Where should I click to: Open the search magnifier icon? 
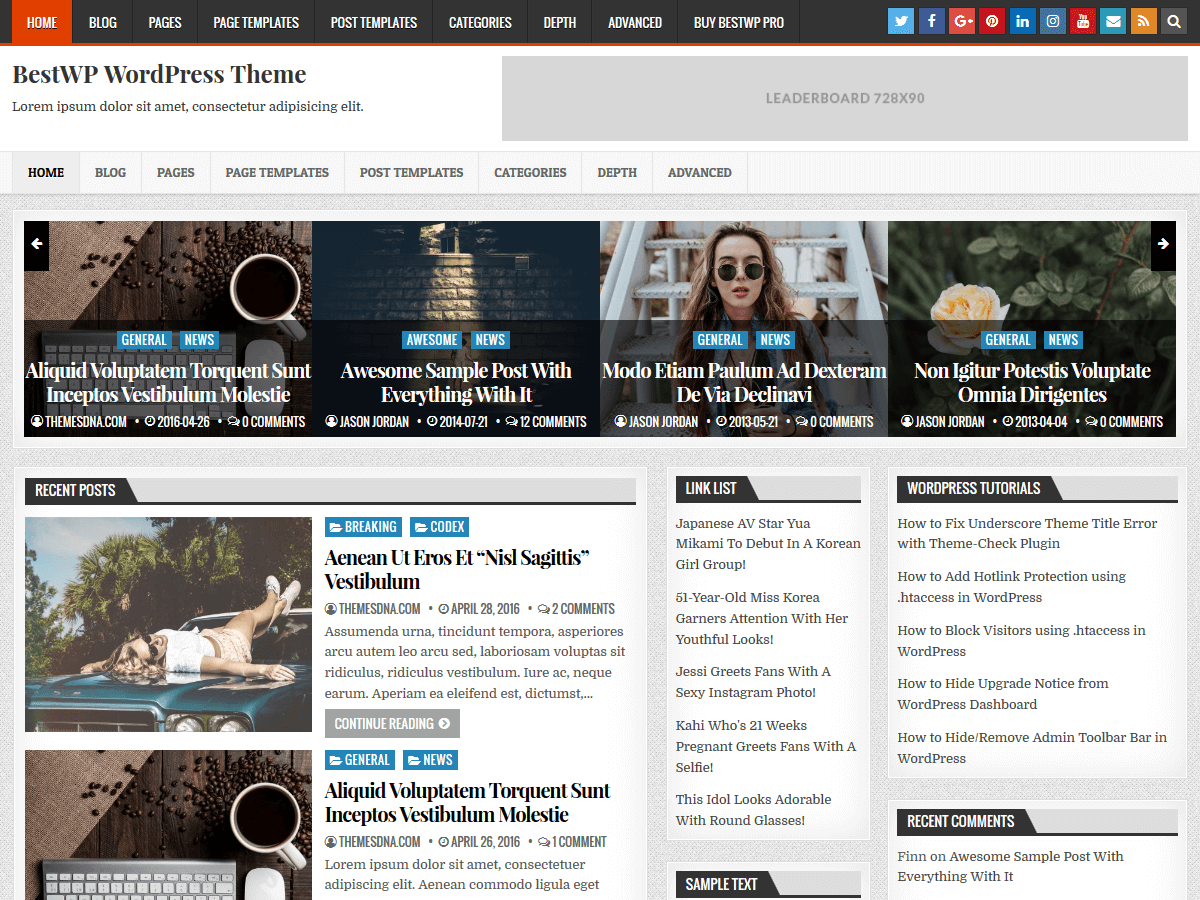tap(1172, 20)
